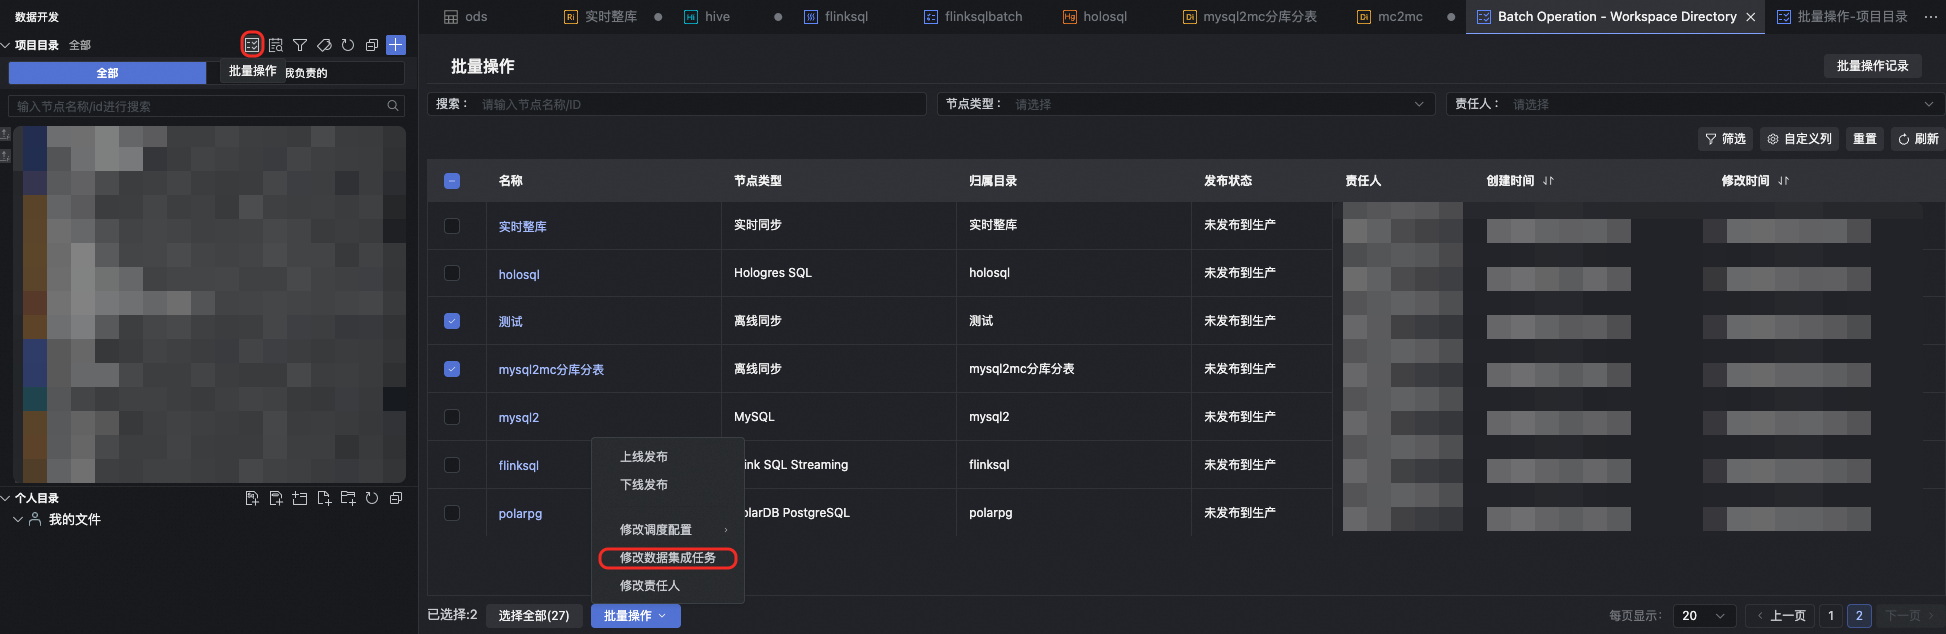Select the 全部 segment in project directory
Image resolution: width=1946 pixels, height=634 pixels.
(x=107, y=73)
